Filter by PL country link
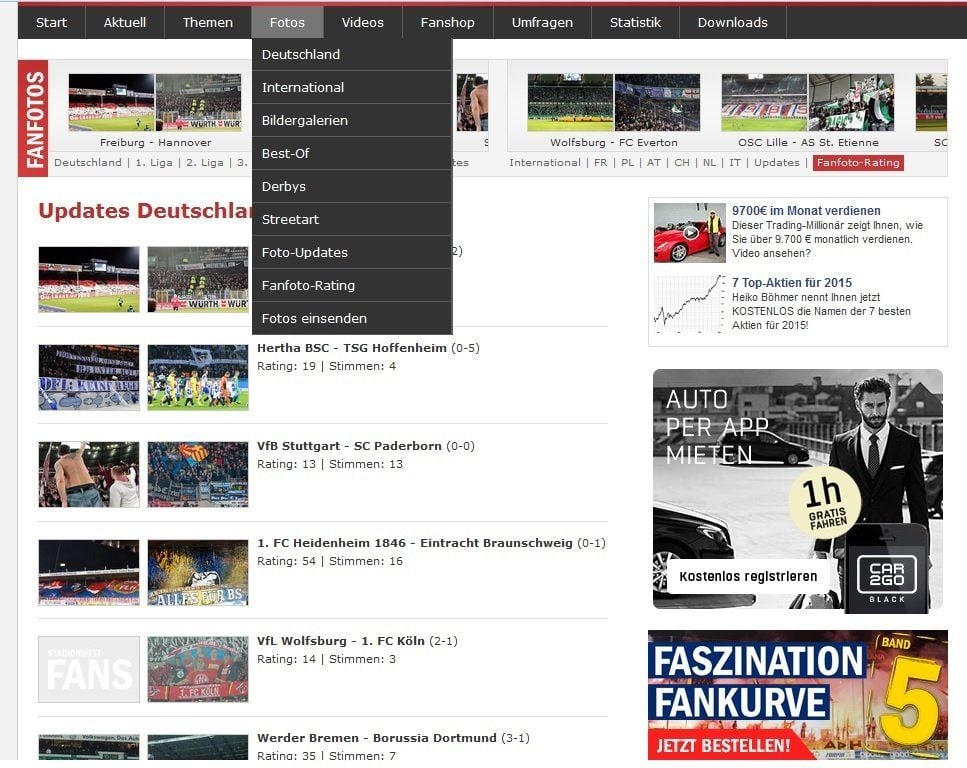The width and height of the screenshot is (967, 768). [x=627, y=163]
